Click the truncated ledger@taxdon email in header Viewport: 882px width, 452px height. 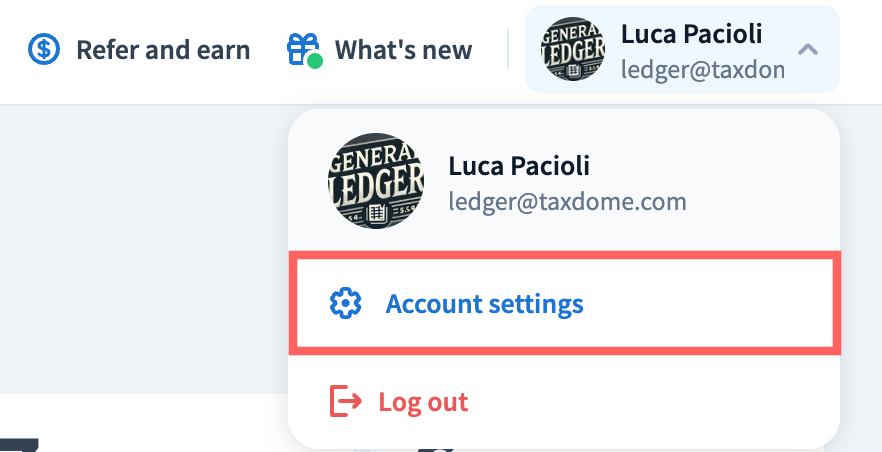pyautogui.click(x=702, y=70)
